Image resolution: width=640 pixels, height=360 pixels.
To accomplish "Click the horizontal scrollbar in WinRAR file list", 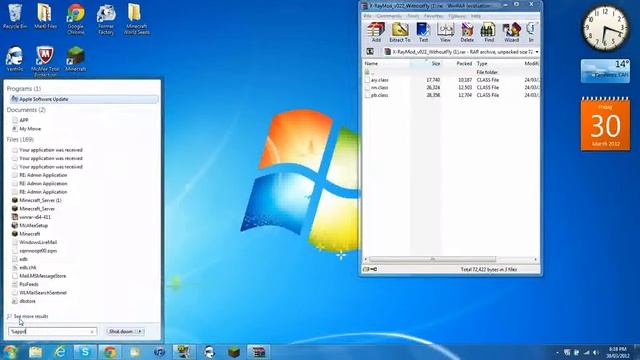I will pos(432,259).
